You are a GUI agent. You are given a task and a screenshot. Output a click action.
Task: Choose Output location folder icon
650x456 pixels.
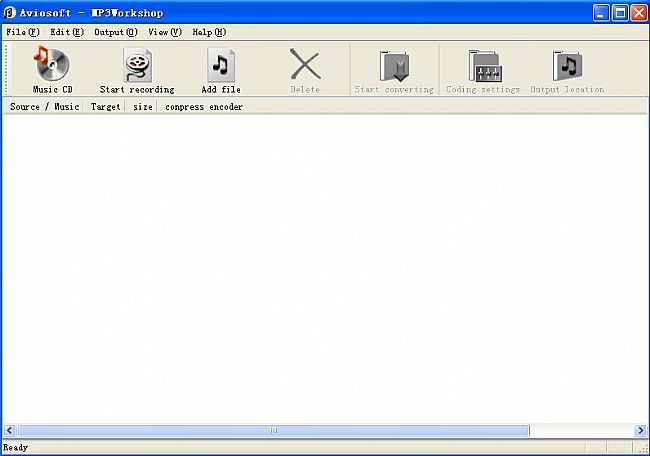pyautogui.click(x=568, y=66)
